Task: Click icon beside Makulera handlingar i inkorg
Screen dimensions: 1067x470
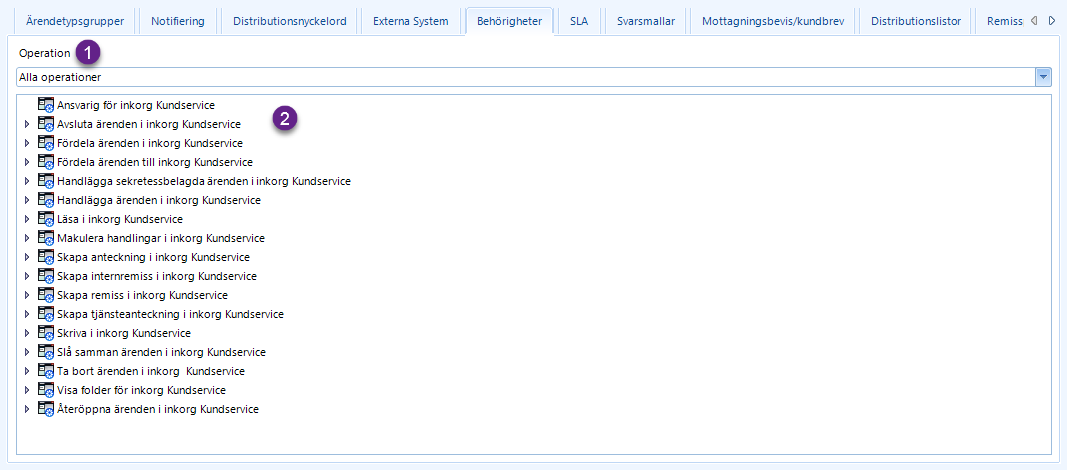Action: tap(46, 239)
